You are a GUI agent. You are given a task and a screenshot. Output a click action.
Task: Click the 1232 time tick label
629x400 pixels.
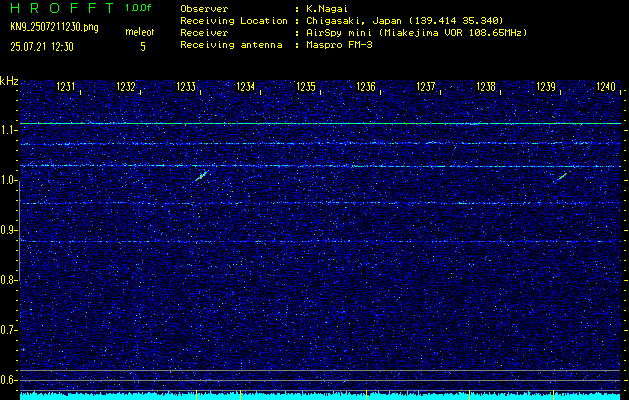[x=126, y=87]
